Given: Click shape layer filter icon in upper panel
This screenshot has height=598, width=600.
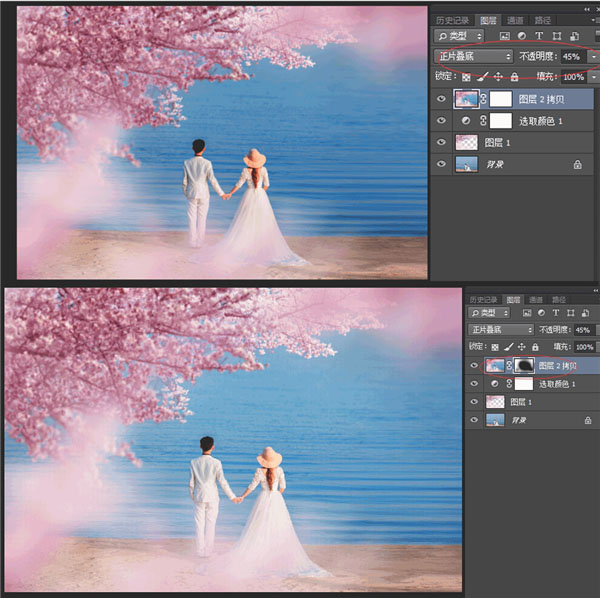Looking at the screenshot, I should (x=557, y=36).
